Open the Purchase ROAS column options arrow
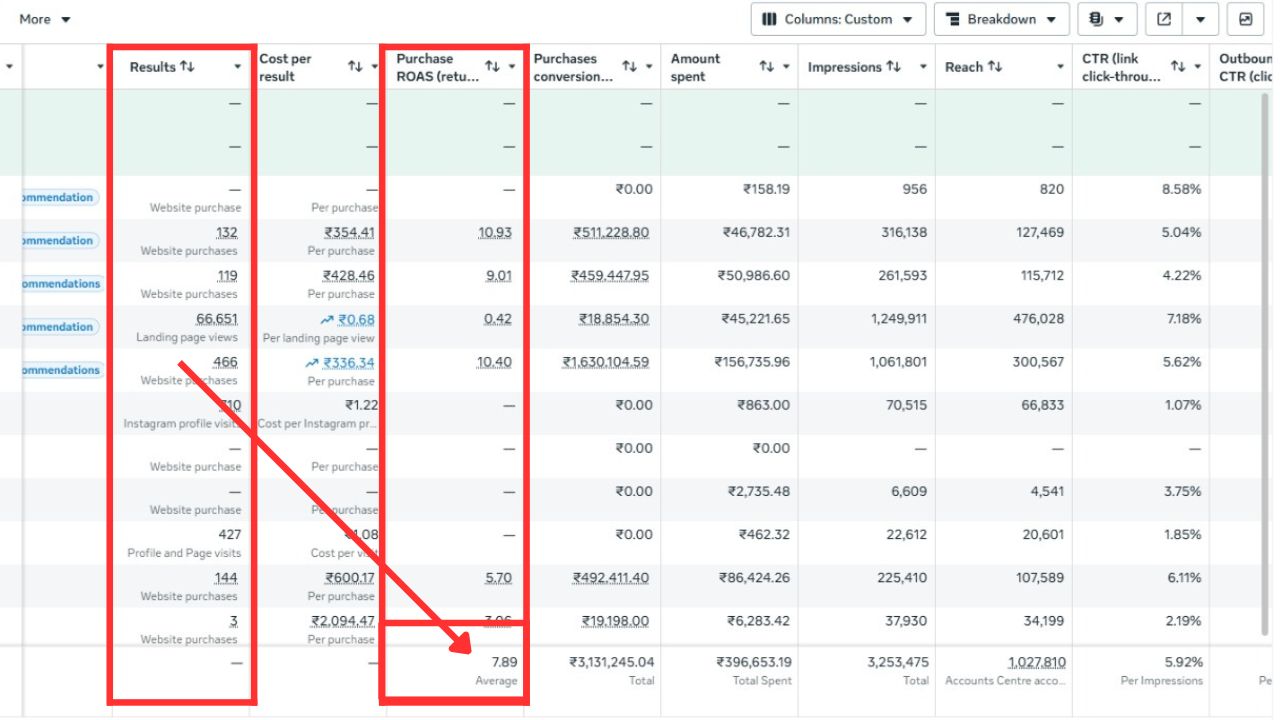 click(x=512, y=67)
